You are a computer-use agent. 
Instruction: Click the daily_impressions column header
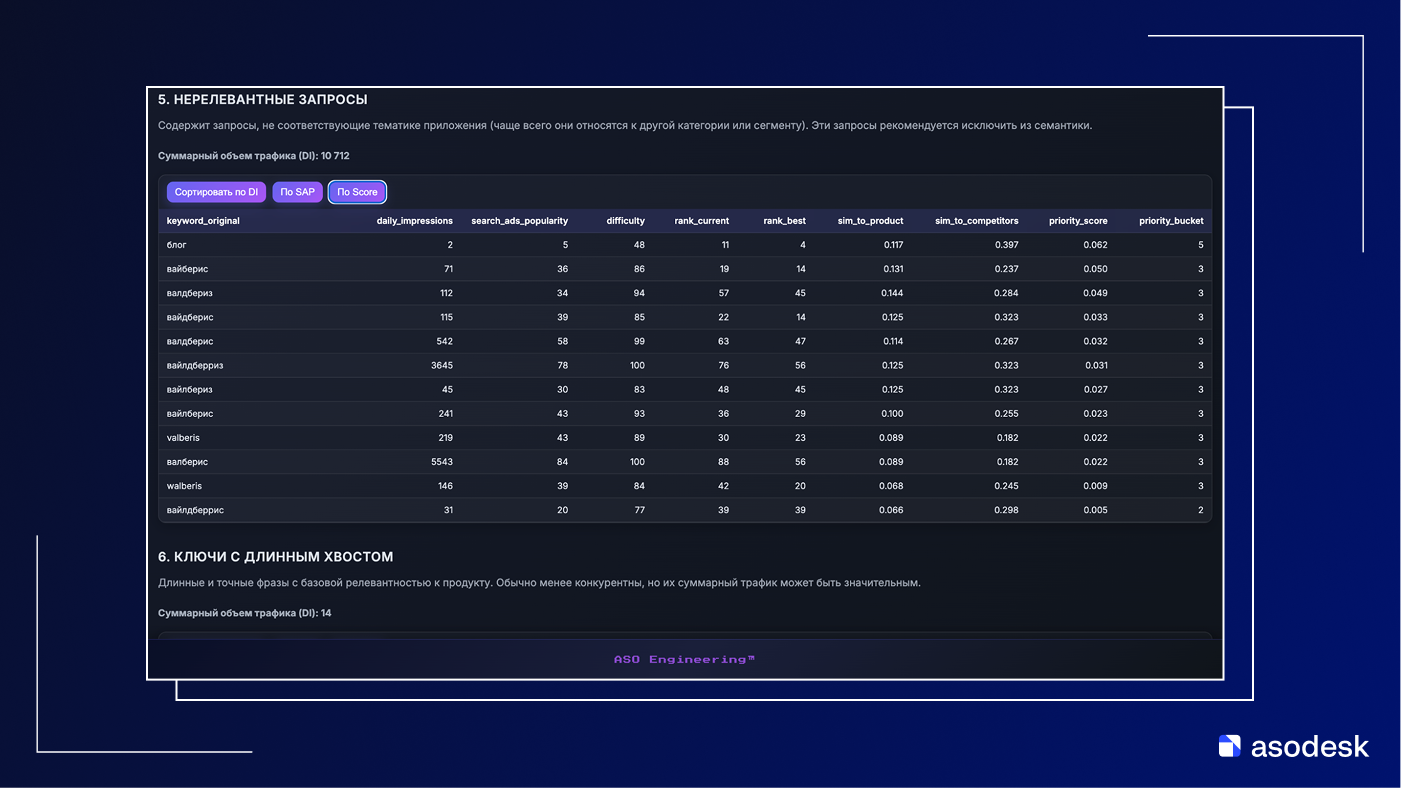tap(414, 221)
